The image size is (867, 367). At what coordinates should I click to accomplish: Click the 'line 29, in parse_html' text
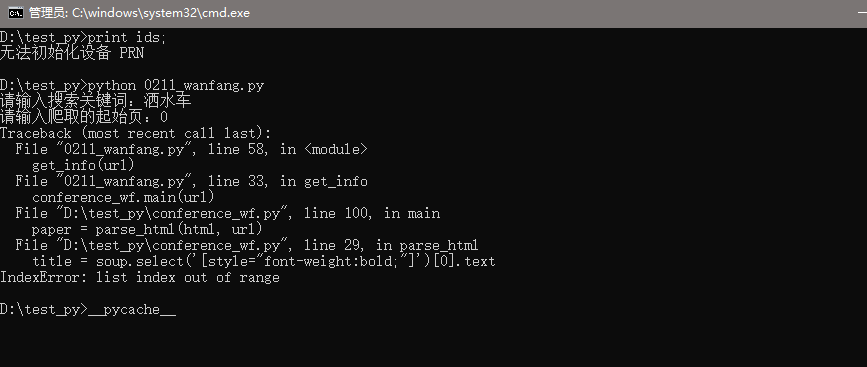(x=391, y=245)
